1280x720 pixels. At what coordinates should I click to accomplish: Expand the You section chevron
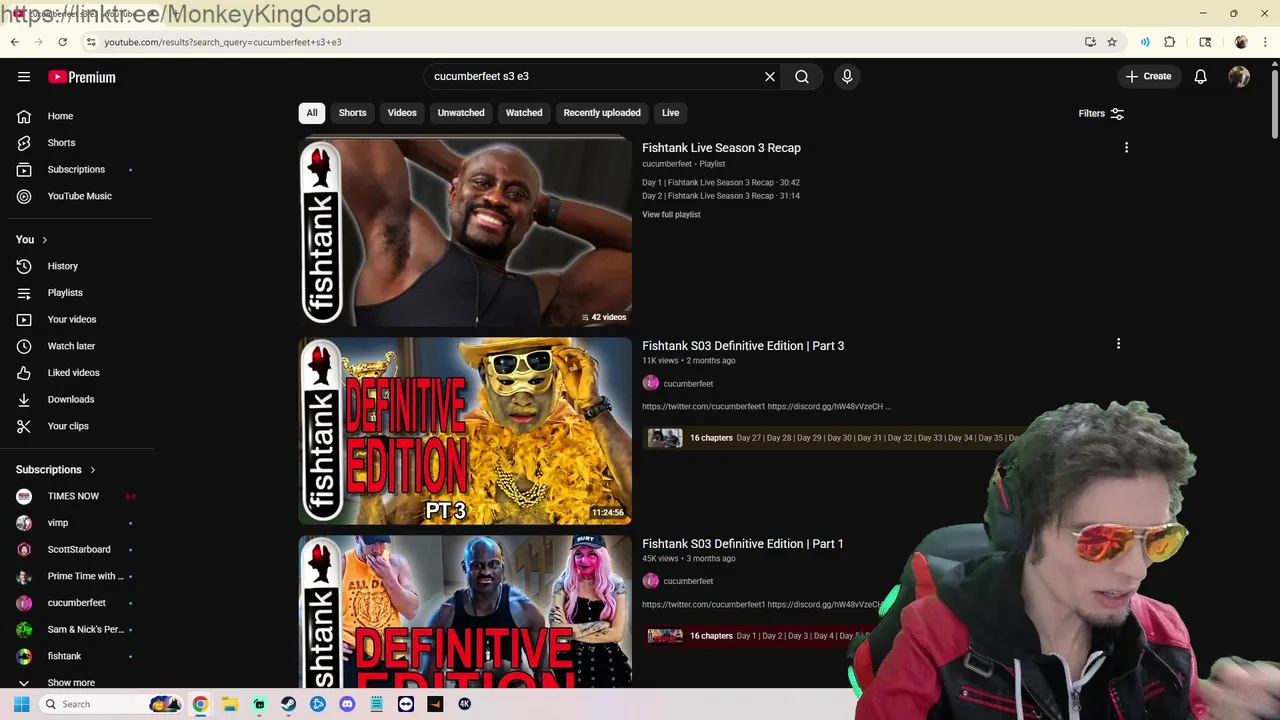[x=44, y=240]
